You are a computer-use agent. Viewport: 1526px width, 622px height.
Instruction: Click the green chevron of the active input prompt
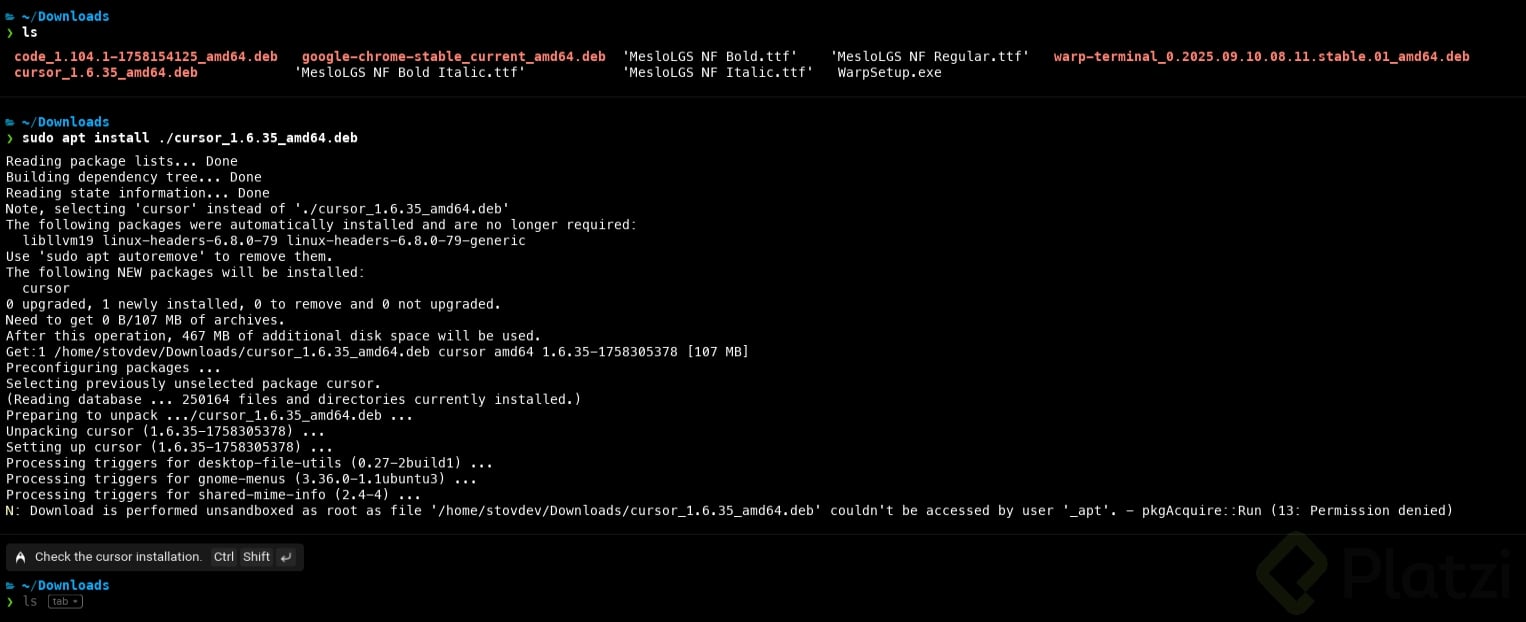pos(10,602)
